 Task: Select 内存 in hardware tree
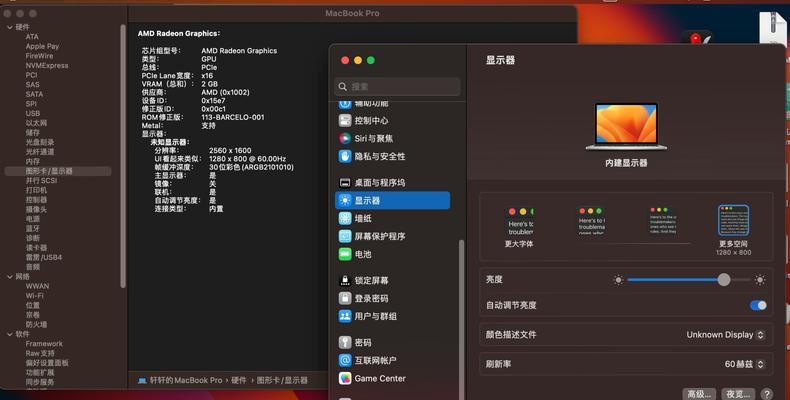click(x=33, y=161)
